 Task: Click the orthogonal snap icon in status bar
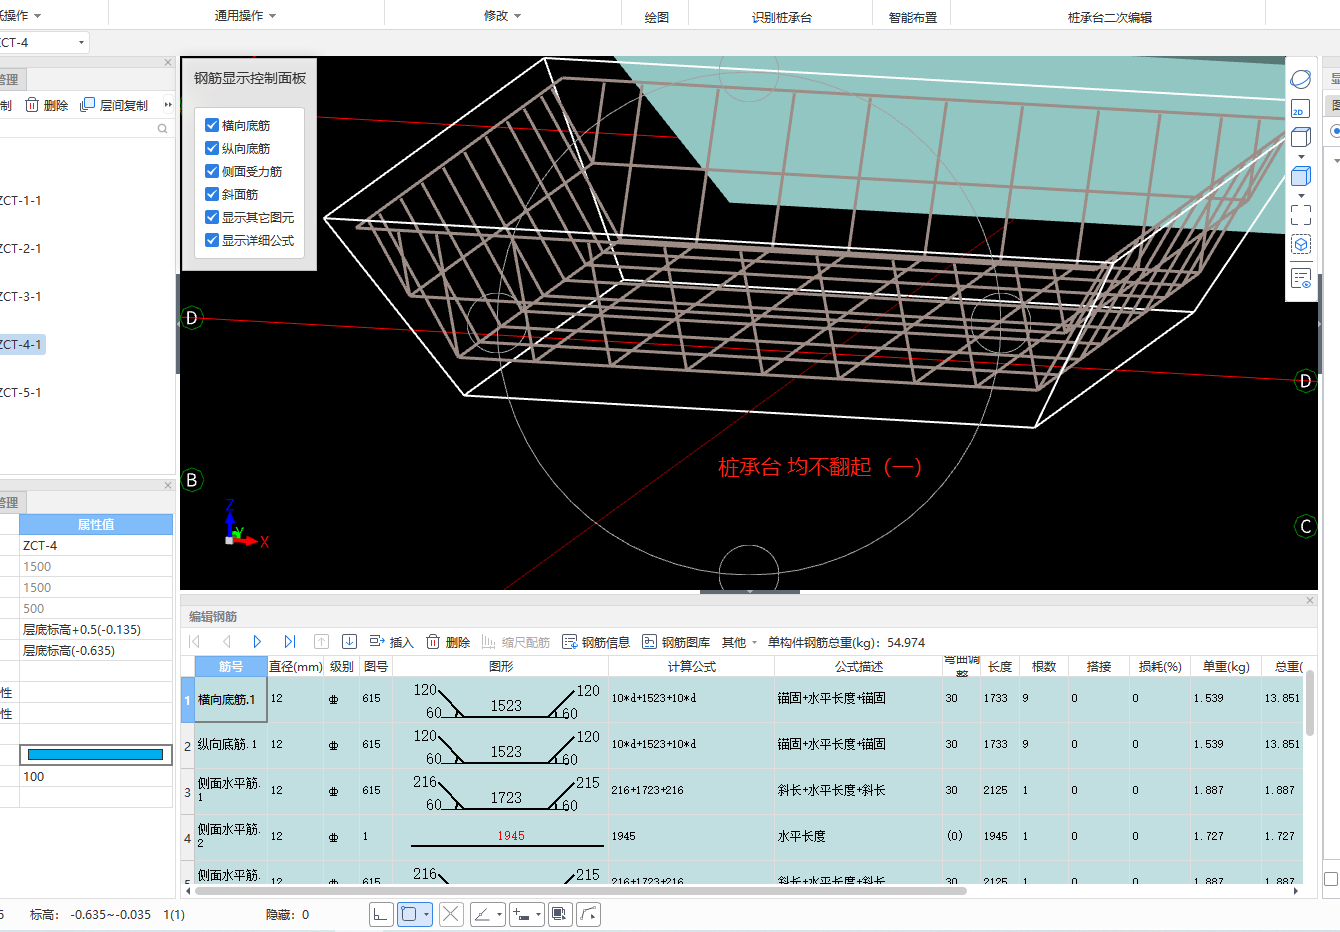[381, 914]
